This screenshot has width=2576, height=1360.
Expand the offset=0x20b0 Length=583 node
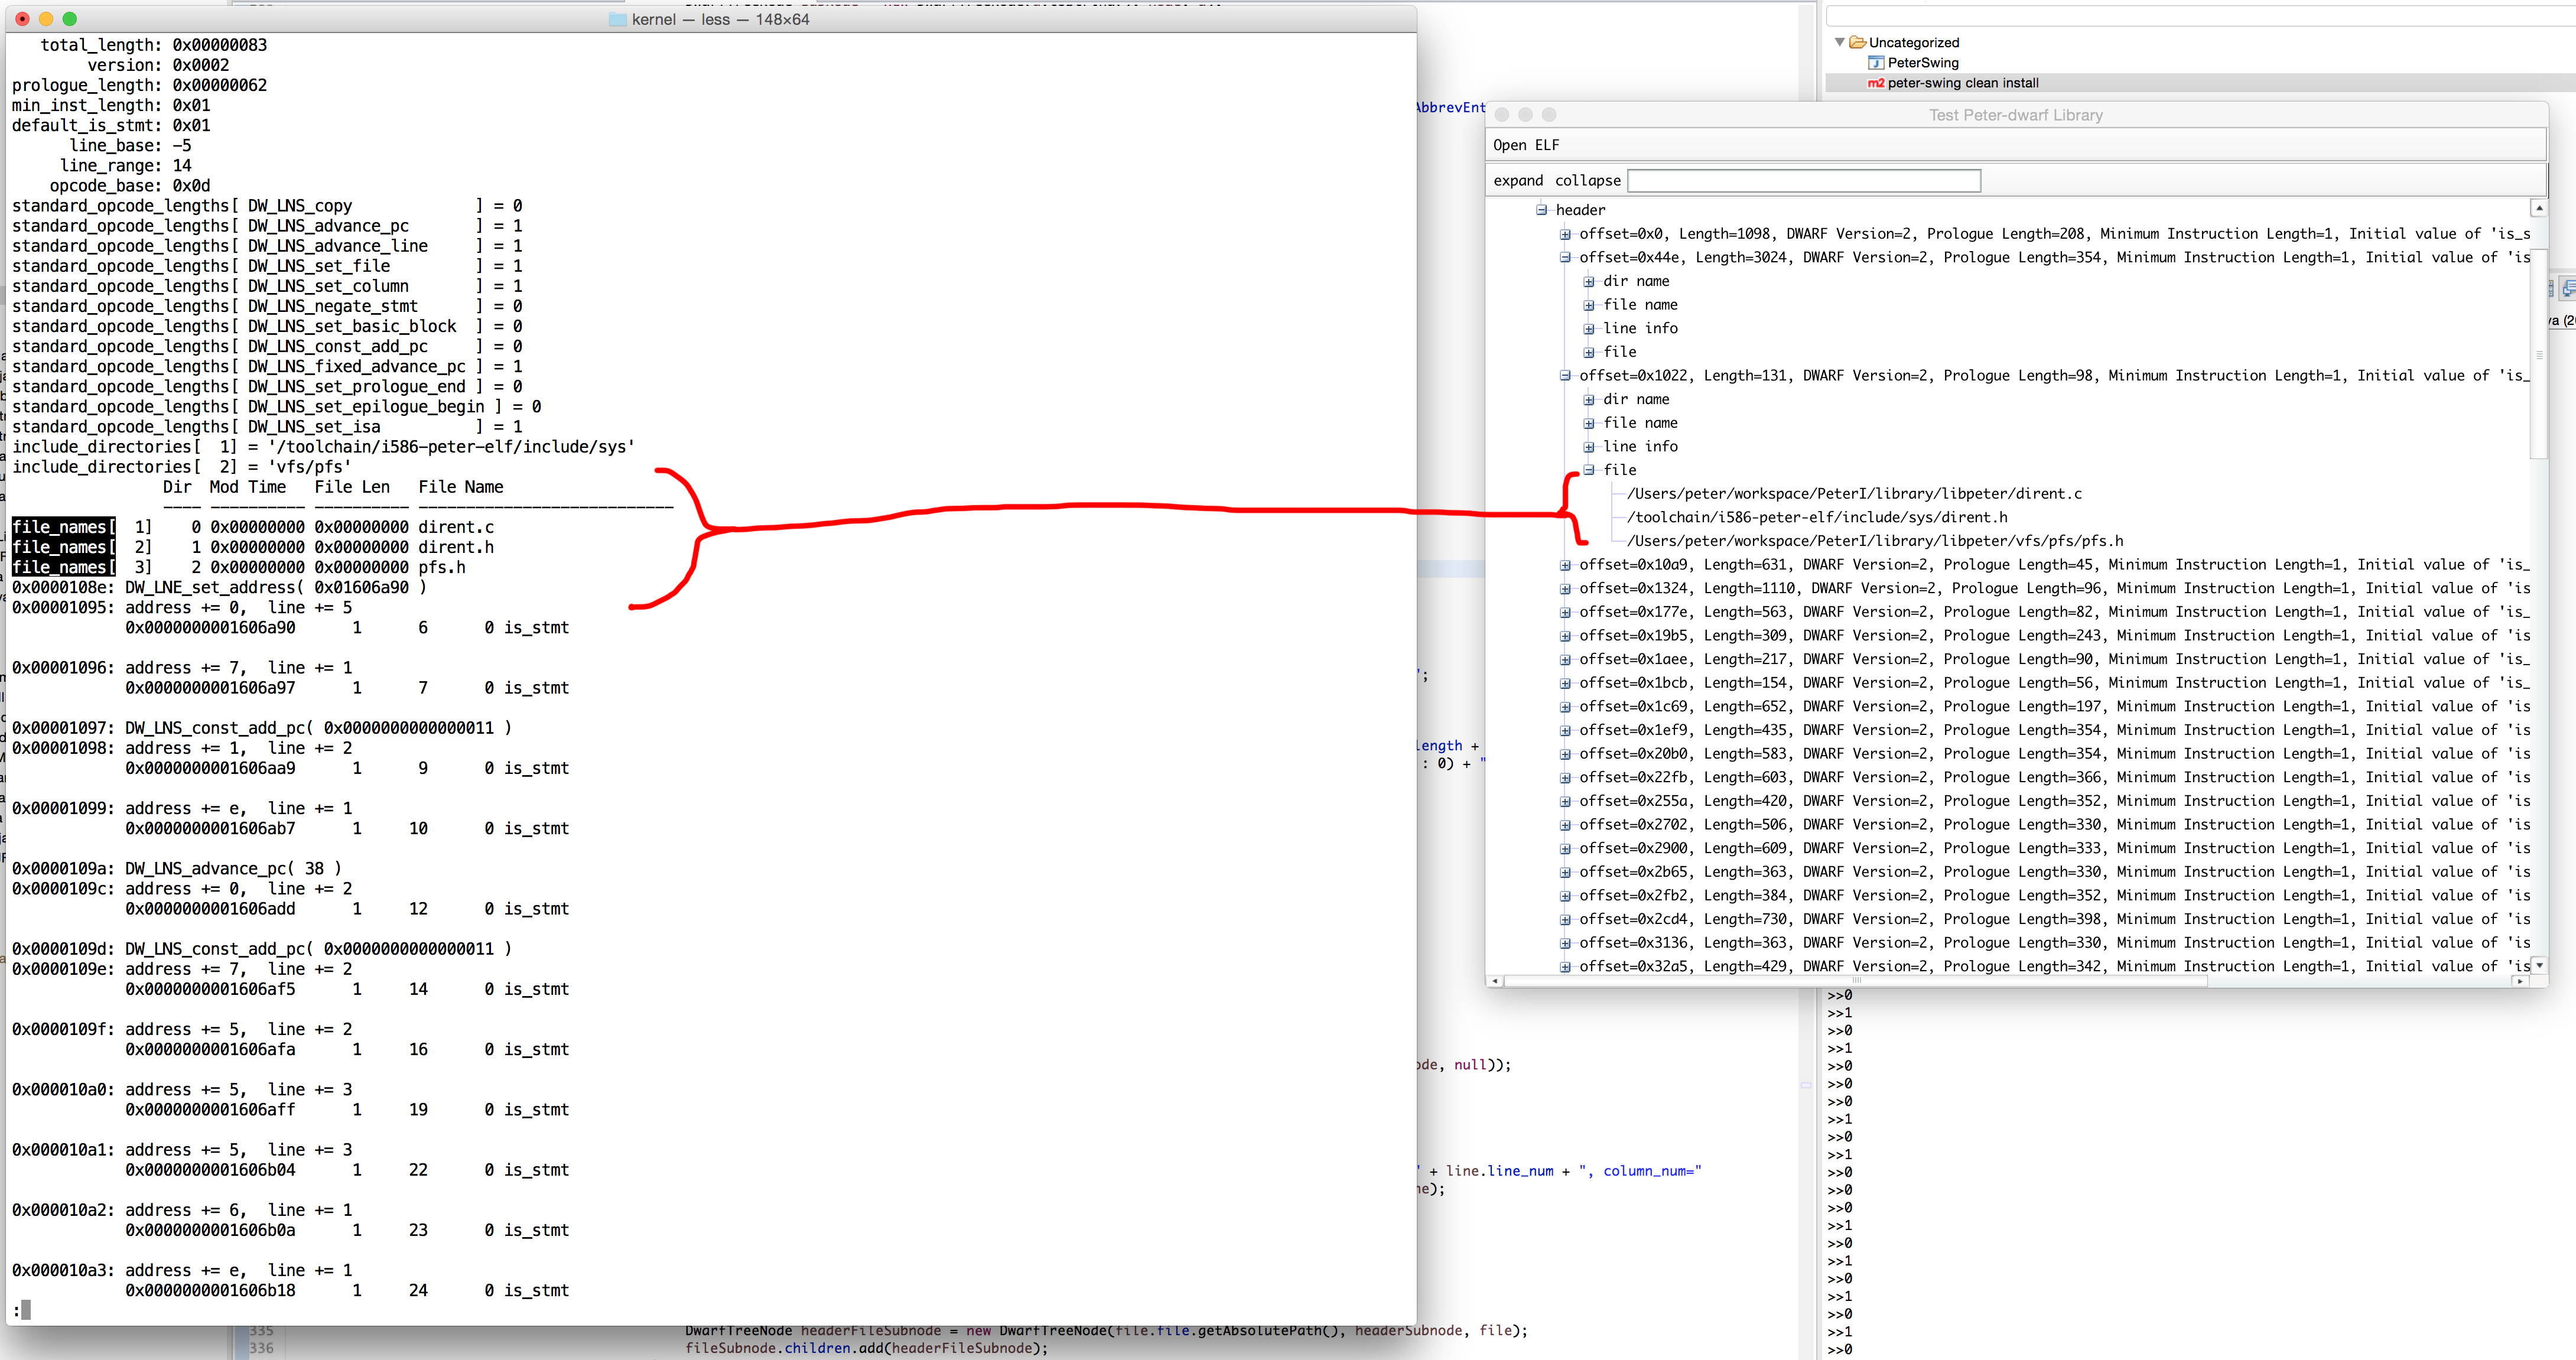coord(1565,754)
